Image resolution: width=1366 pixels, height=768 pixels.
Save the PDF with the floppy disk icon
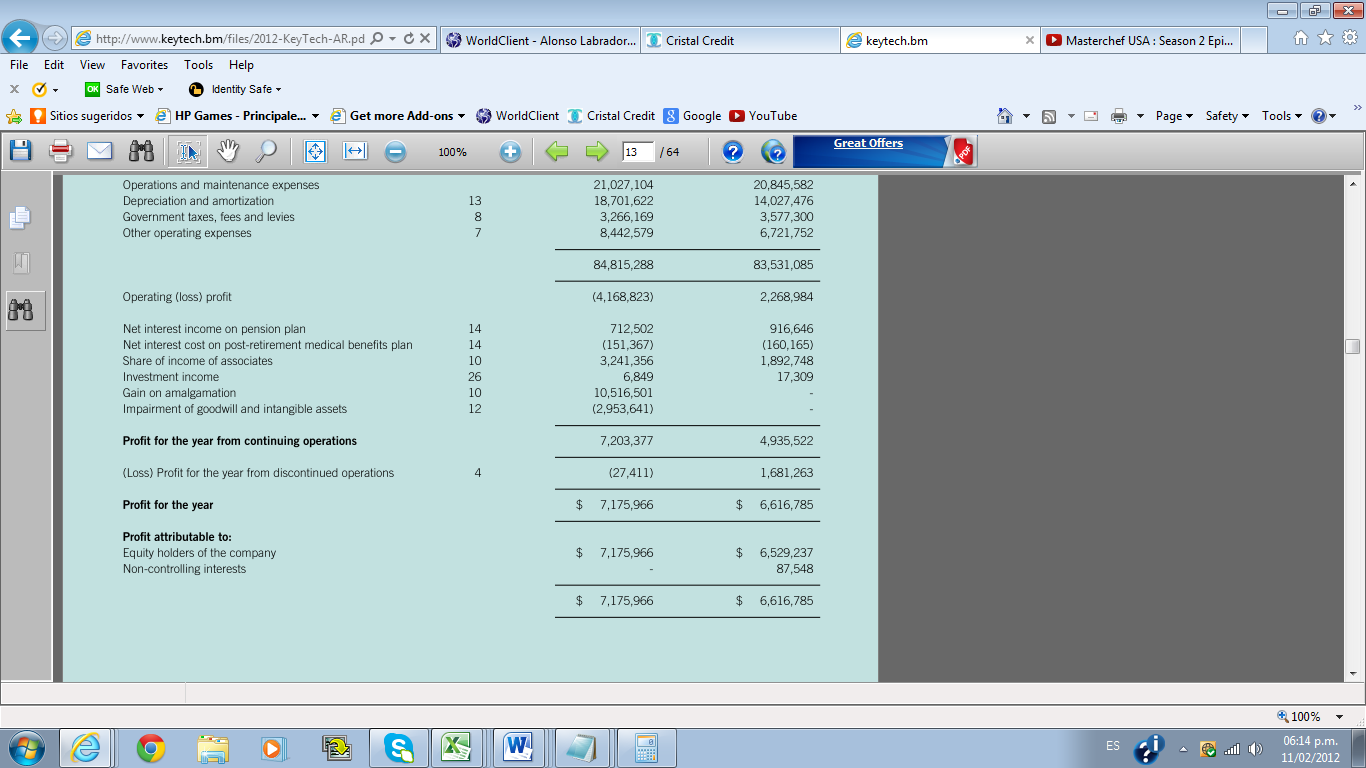point(20,151)
